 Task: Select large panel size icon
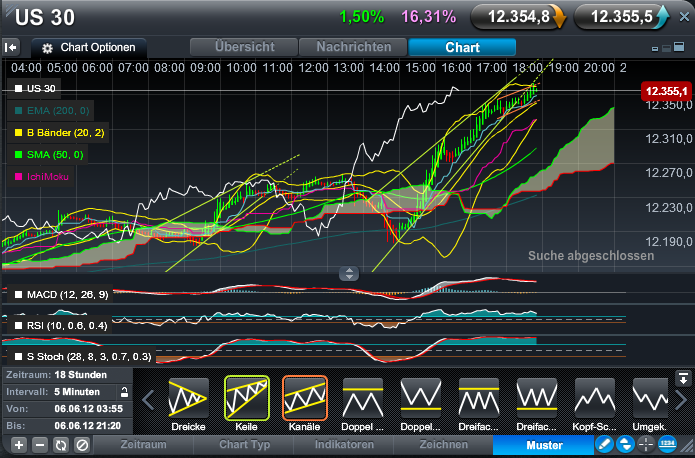pos(679,47)
